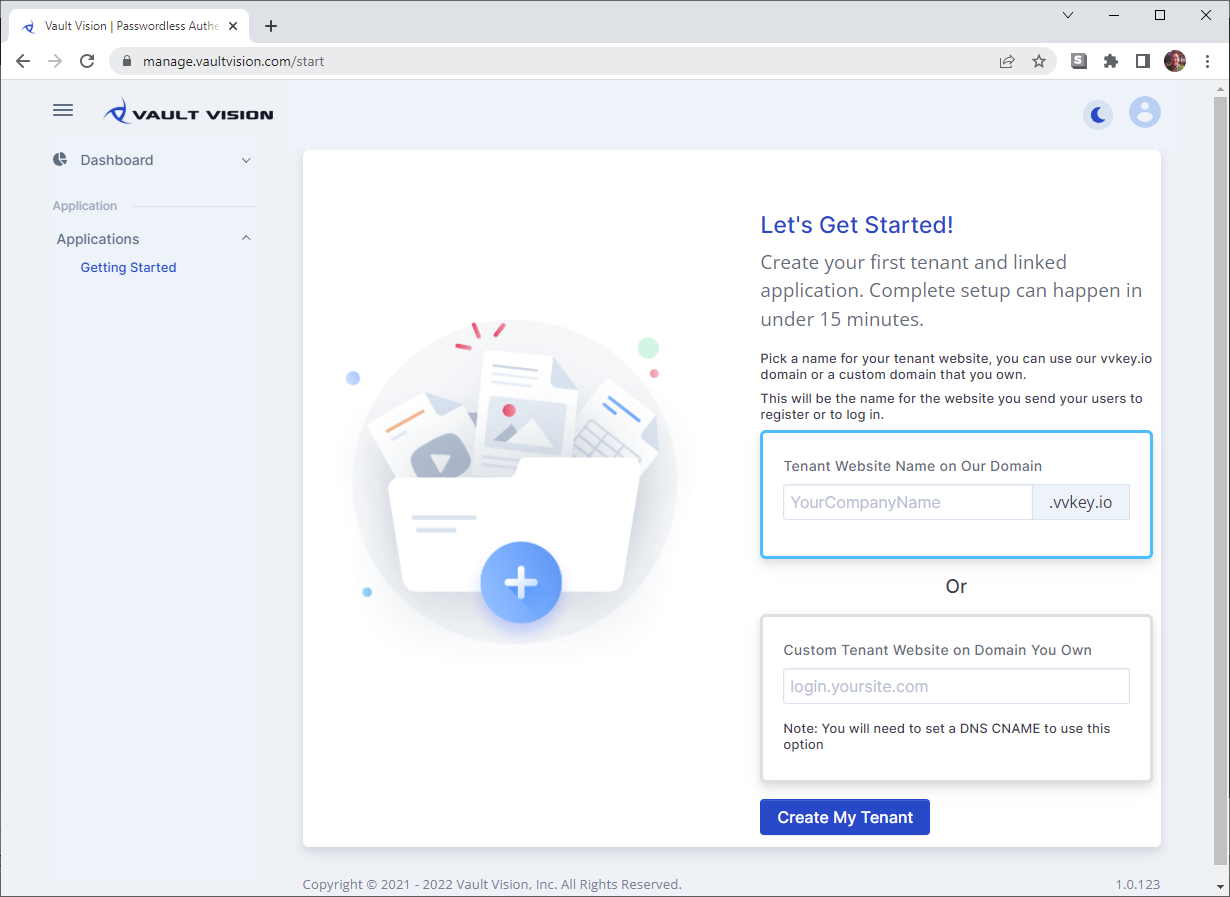The width and height of the screenshot is (1230, 897).
Task: Click the copyright footer text
Action: [x=492, y=884]
